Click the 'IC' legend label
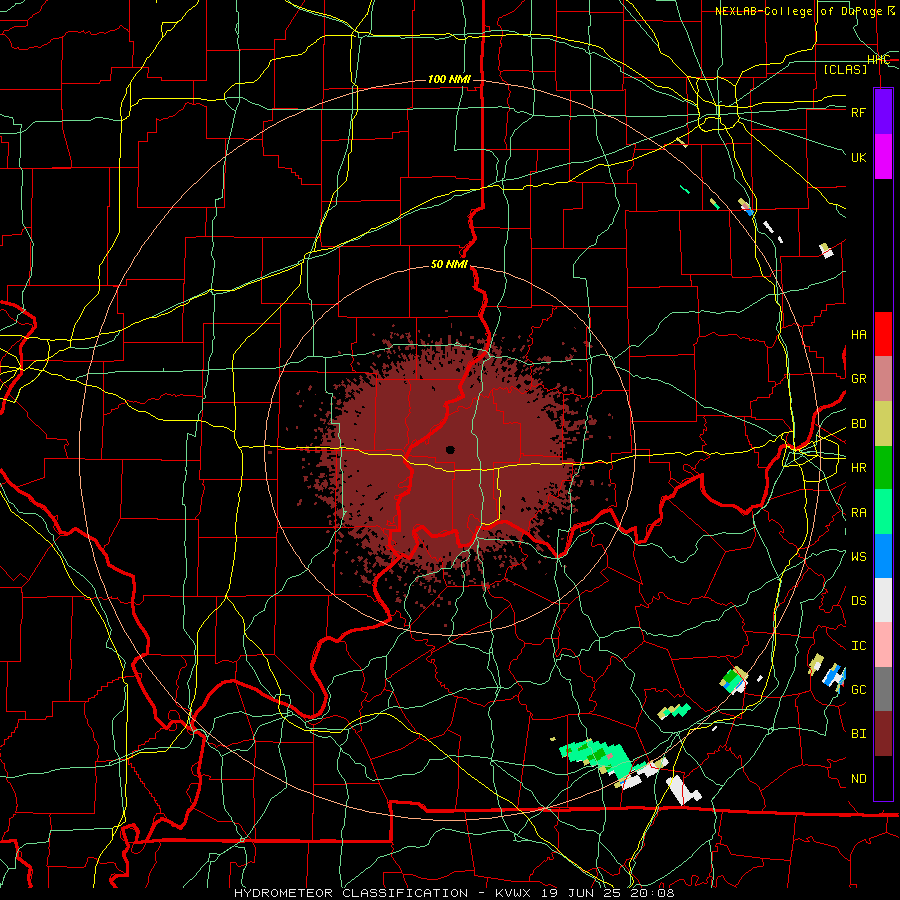This screenshot has height=900, width=900. coord(858,646)
